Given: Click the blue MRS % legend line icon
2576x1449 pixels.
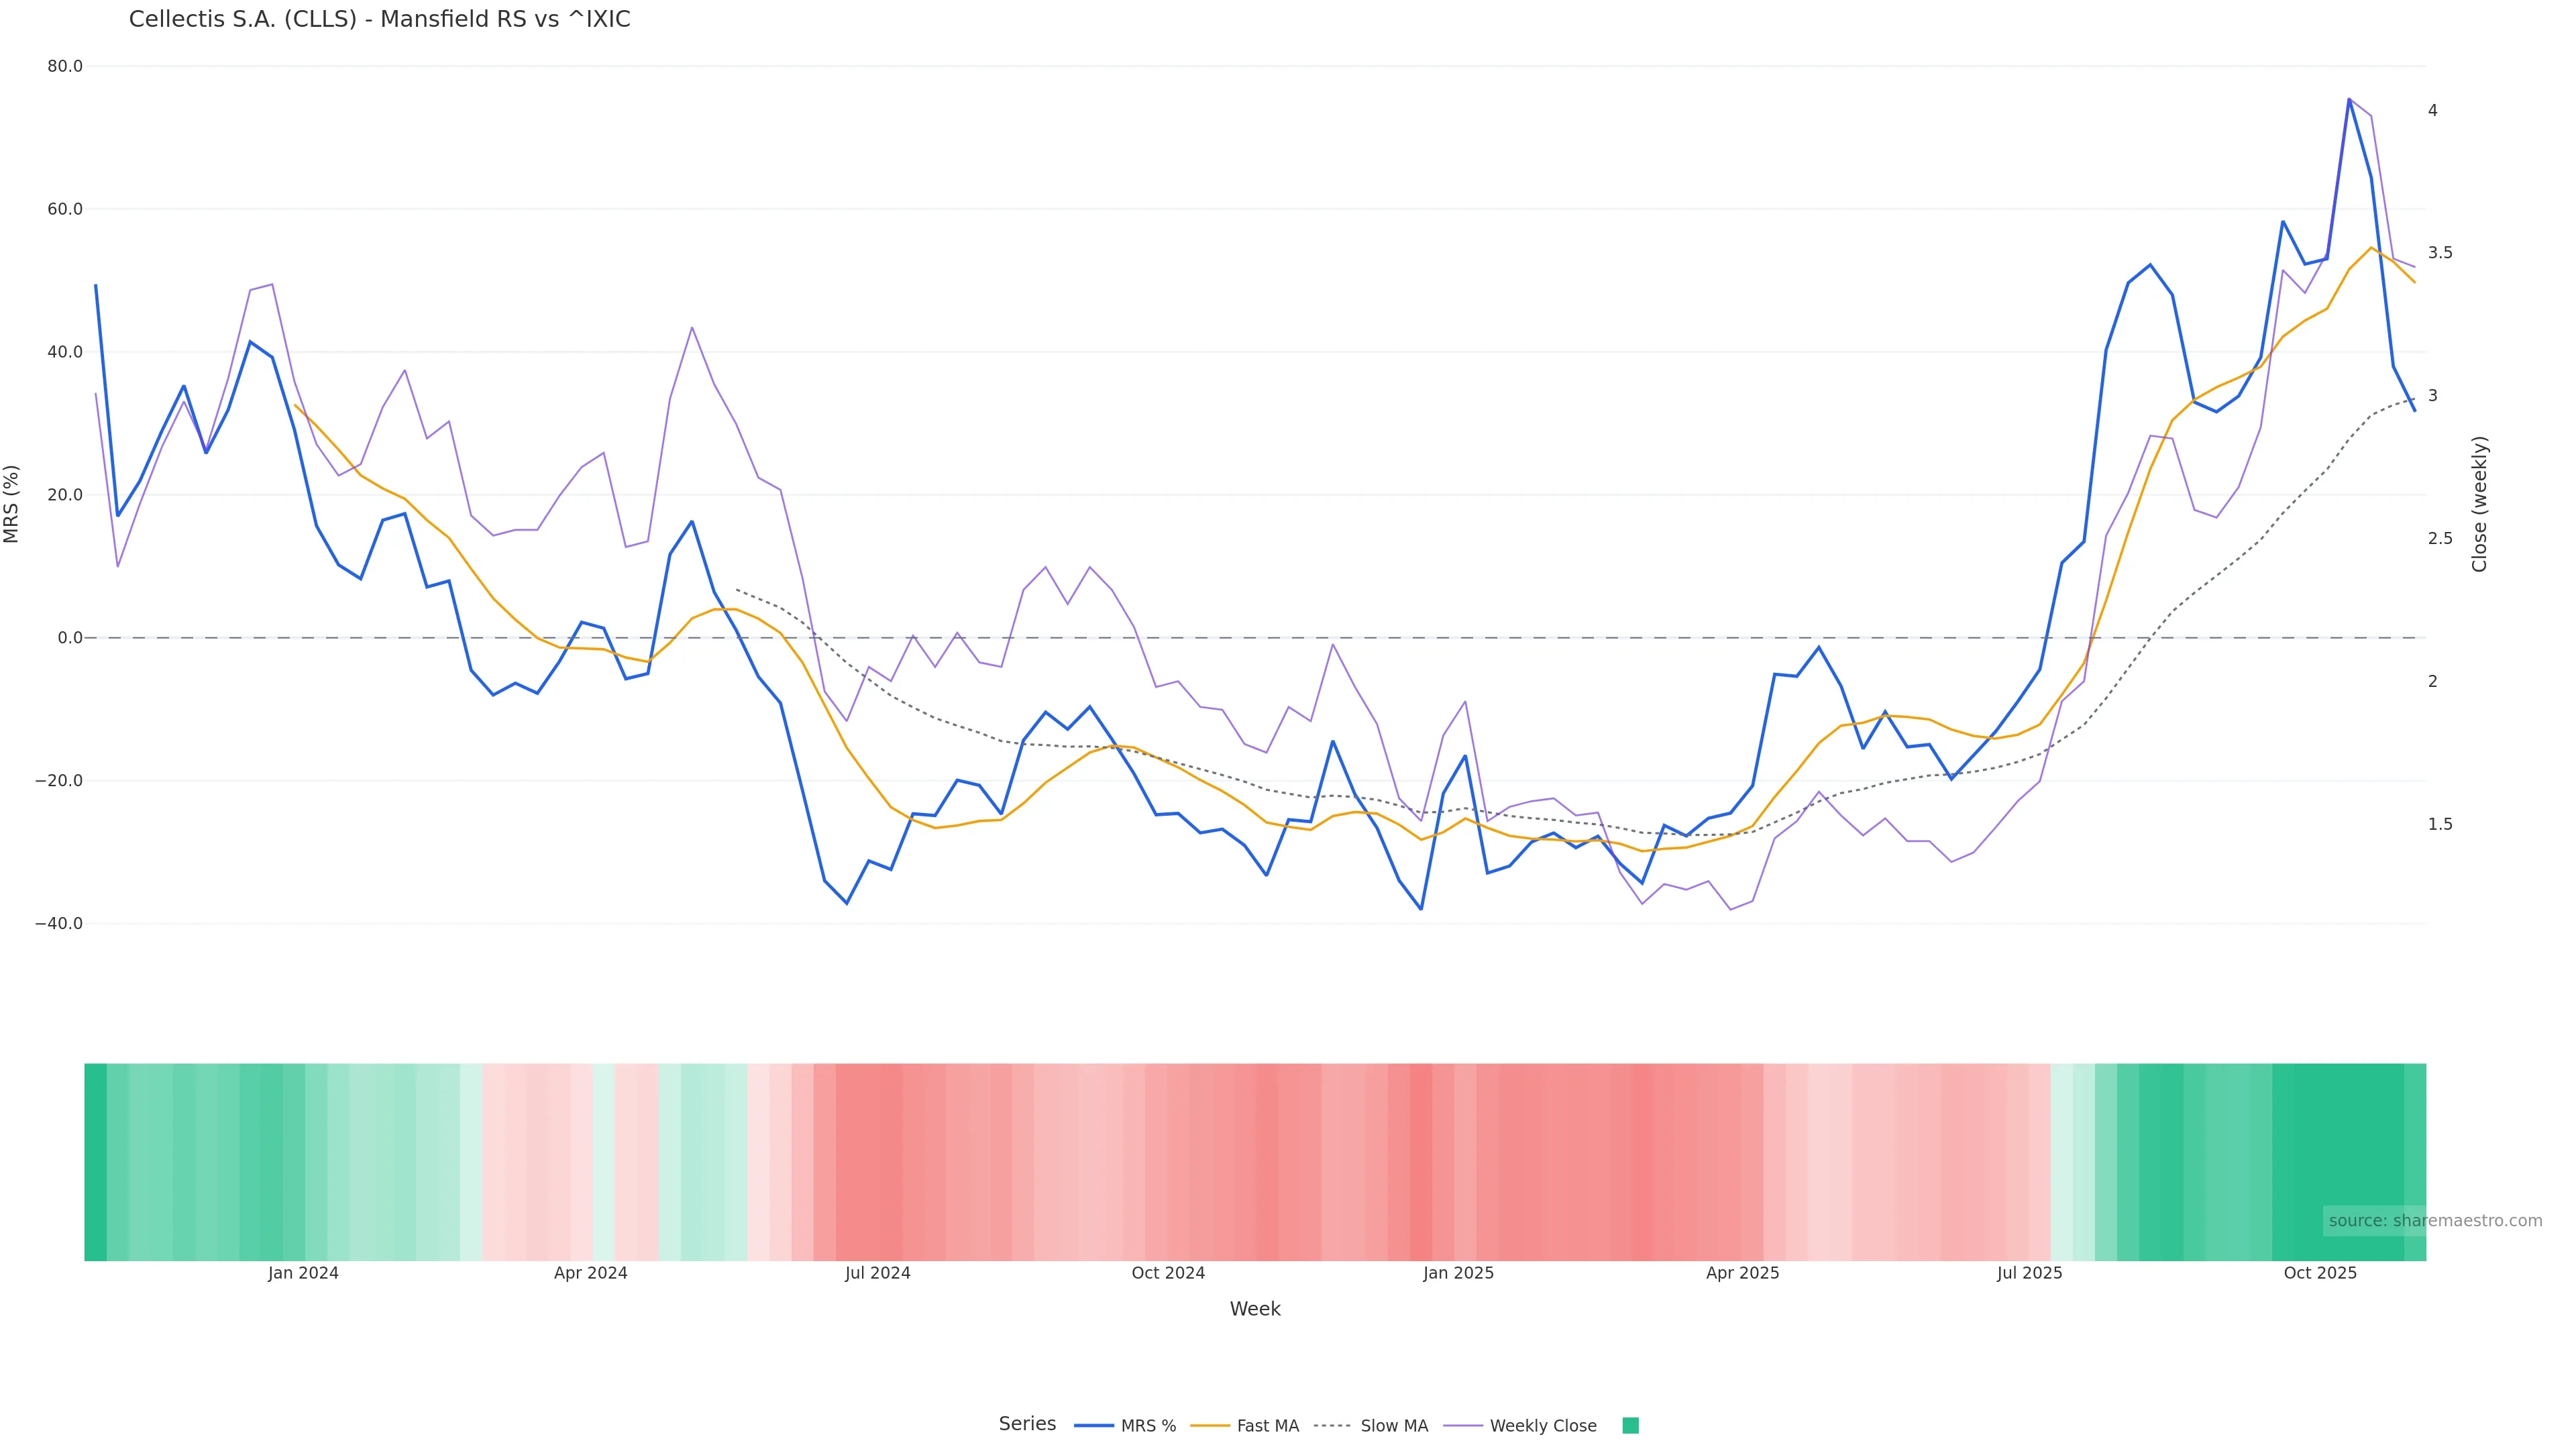Looking at the screenshot, I should [x=1094, y=1426].
